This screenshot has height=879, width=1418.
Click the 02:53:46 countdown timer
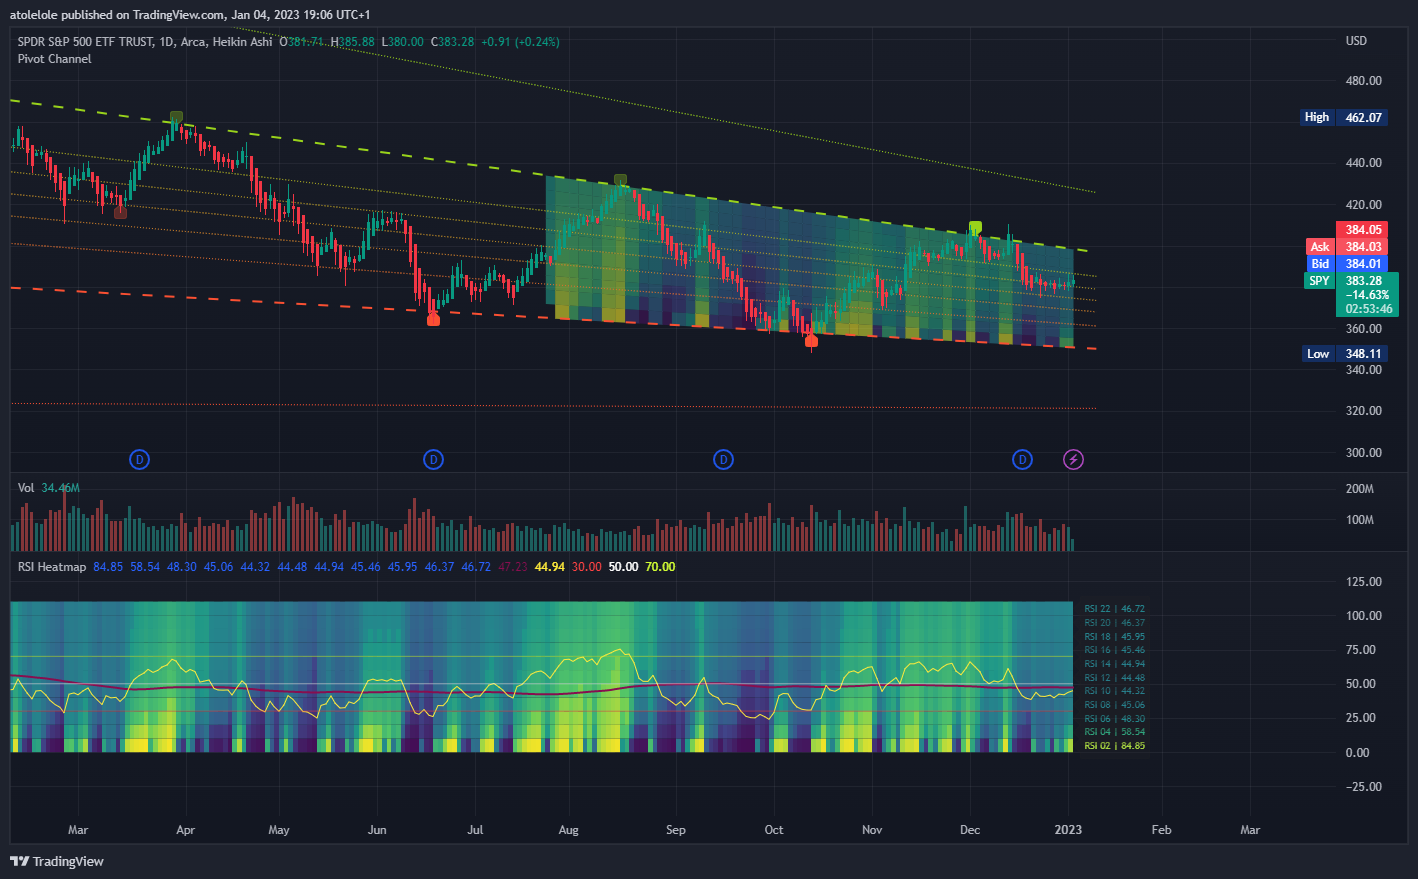click(x=1368, y=309)
